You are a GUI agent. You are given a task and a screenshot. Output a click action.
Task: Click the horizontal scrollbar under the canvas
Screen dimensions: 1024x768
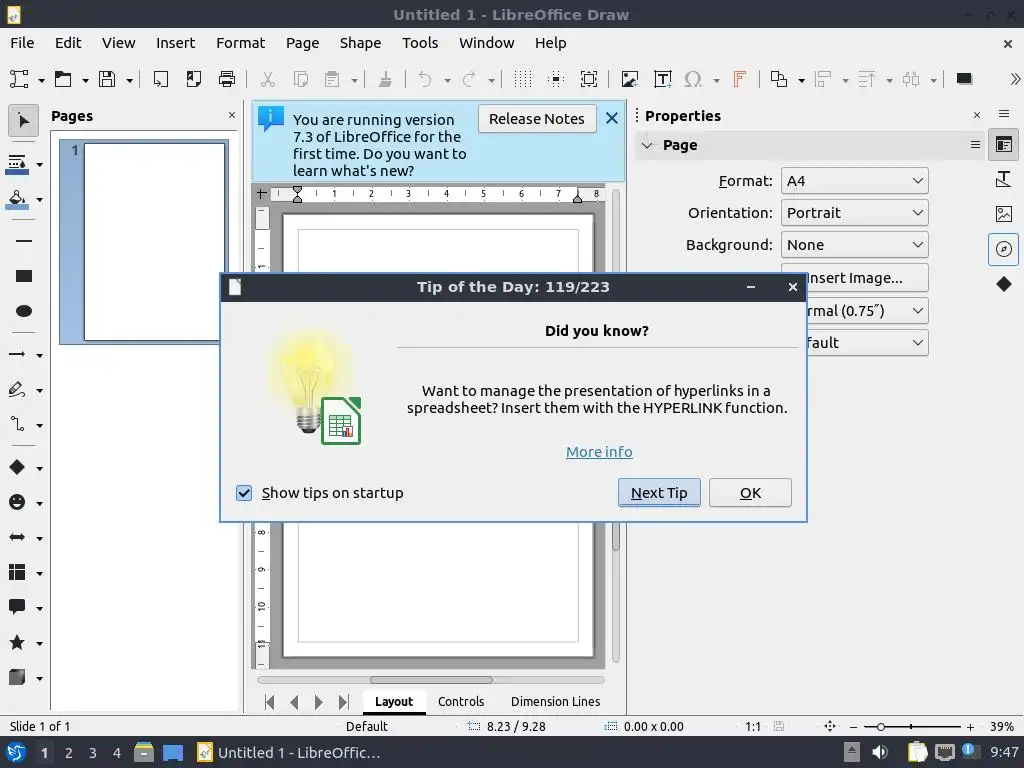(431, 680)
